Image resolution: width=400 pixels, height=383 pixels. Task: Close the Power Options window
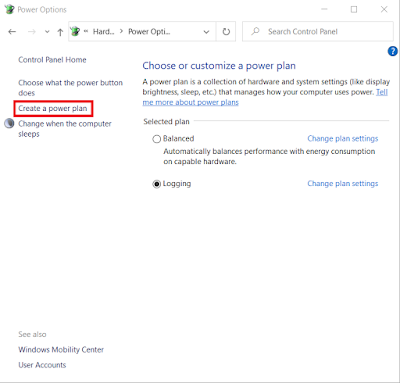click(x=384, y=9)
